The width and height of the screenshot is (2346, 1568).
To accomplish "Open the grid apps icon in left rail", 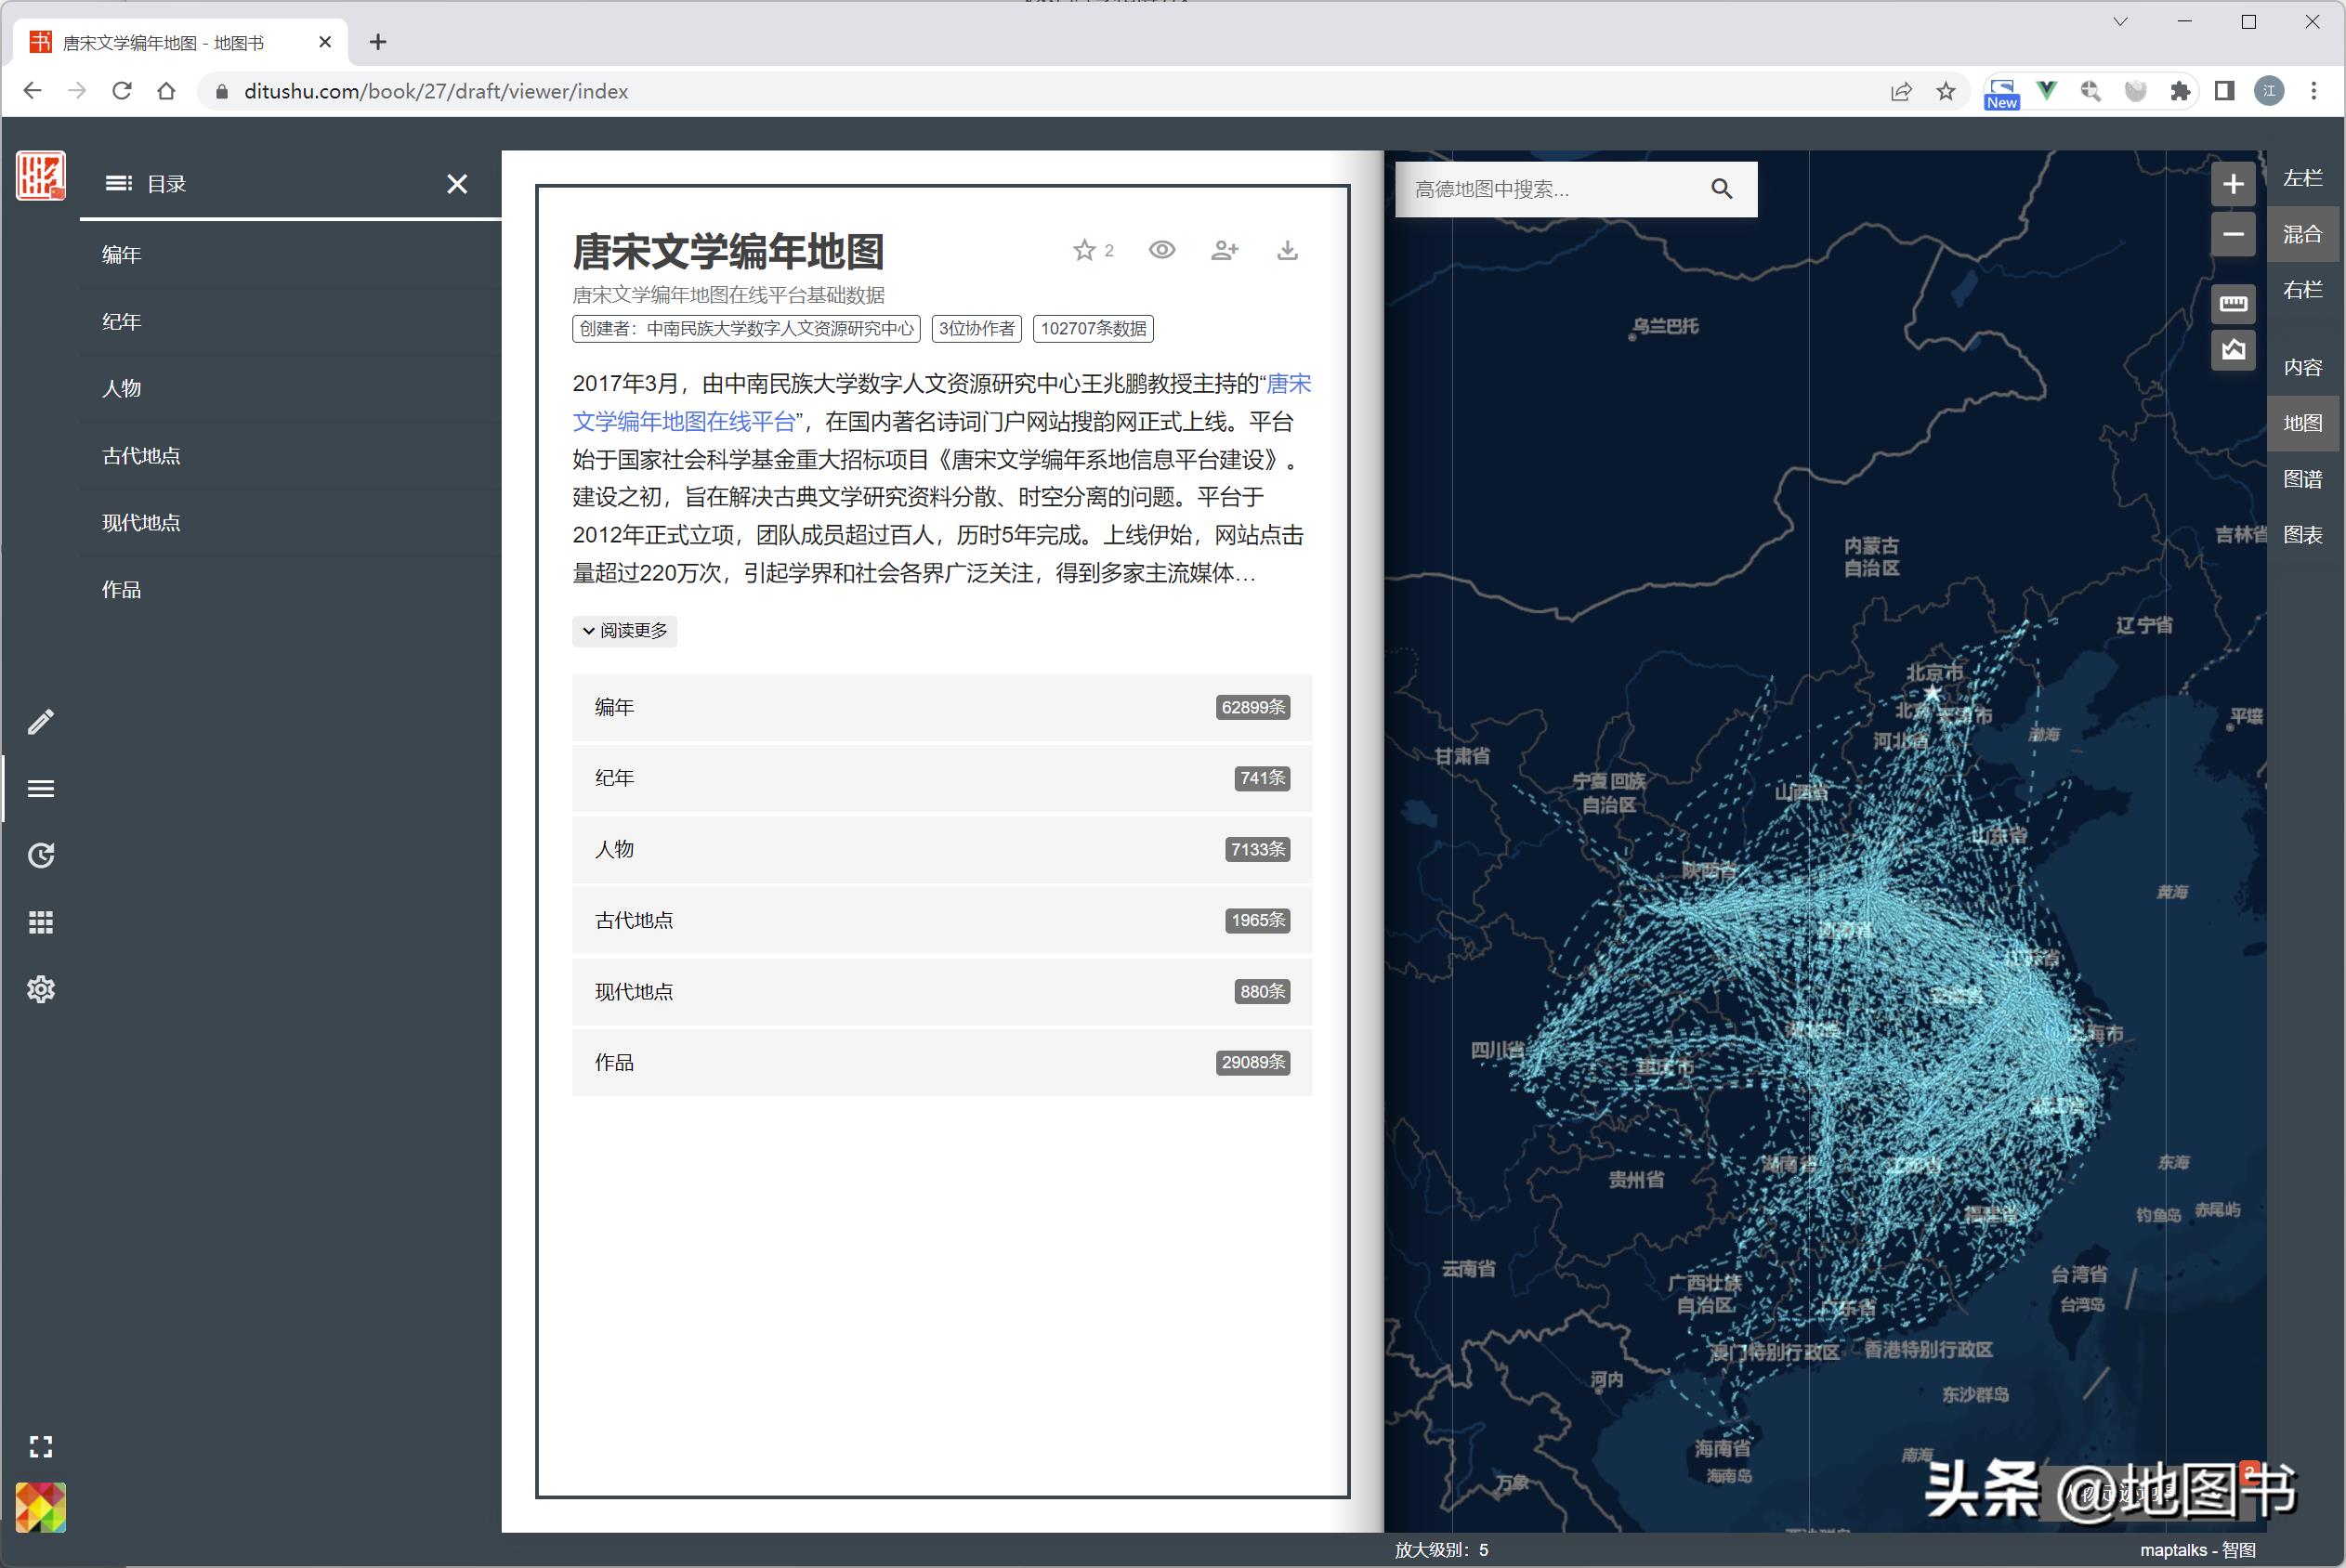I will pos(41,922).
